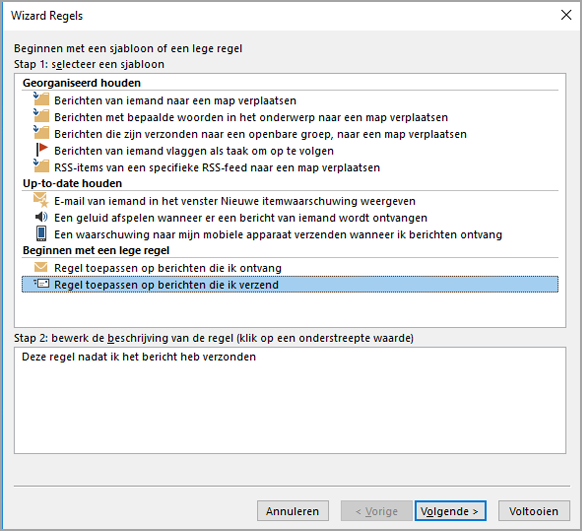Viewport: 582px width, 531px height.
Task: Click mobile phone icon for mobile alert template
Action: click(x=41, y=234)
